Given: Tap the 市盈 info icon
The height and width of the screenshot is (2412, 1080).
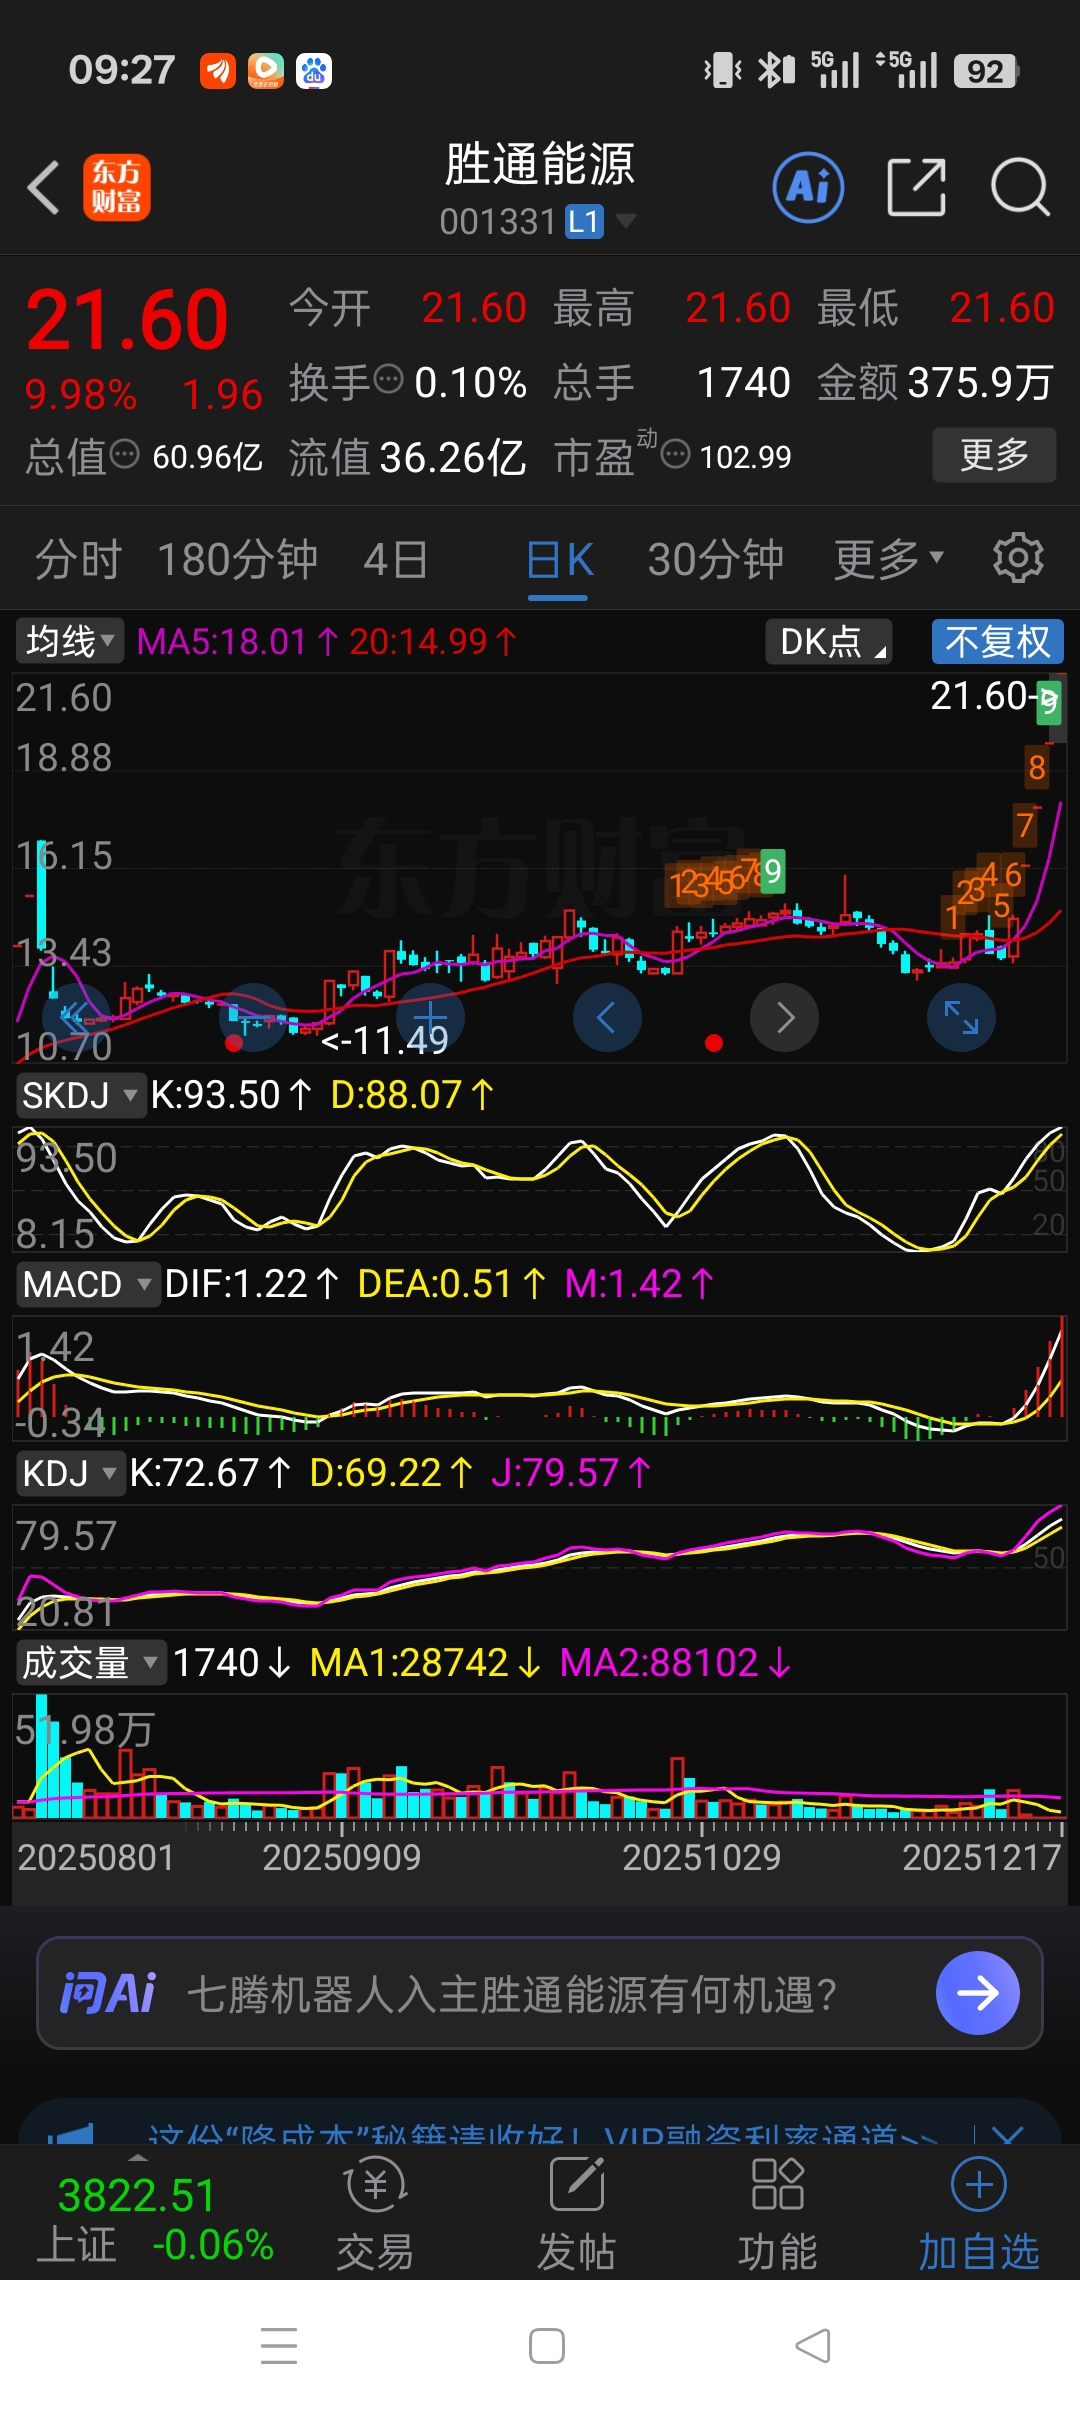Looking at the screenshot, I should pyautogui.click(x=676, y=454).
